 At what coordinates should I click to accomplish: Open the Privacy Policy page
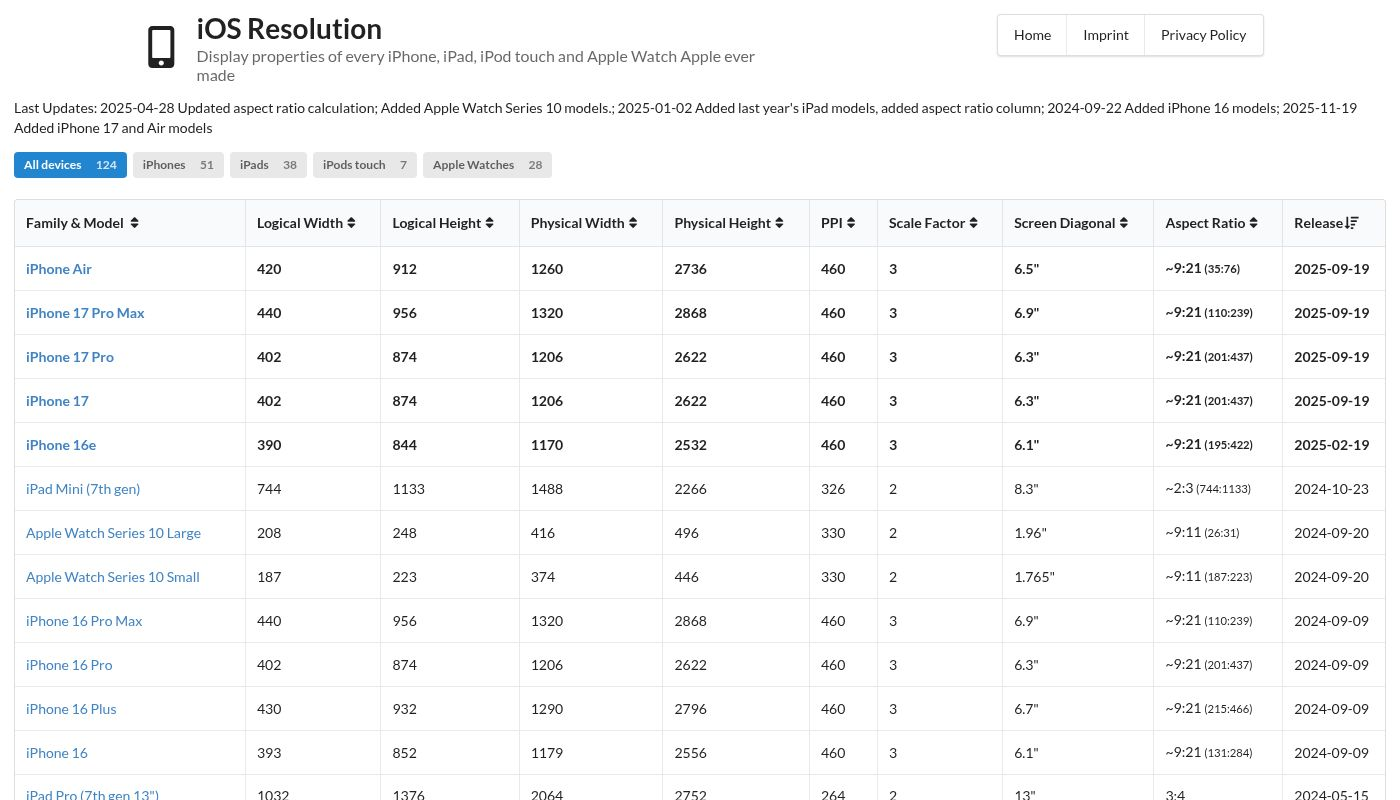[x=1203, y=35]
